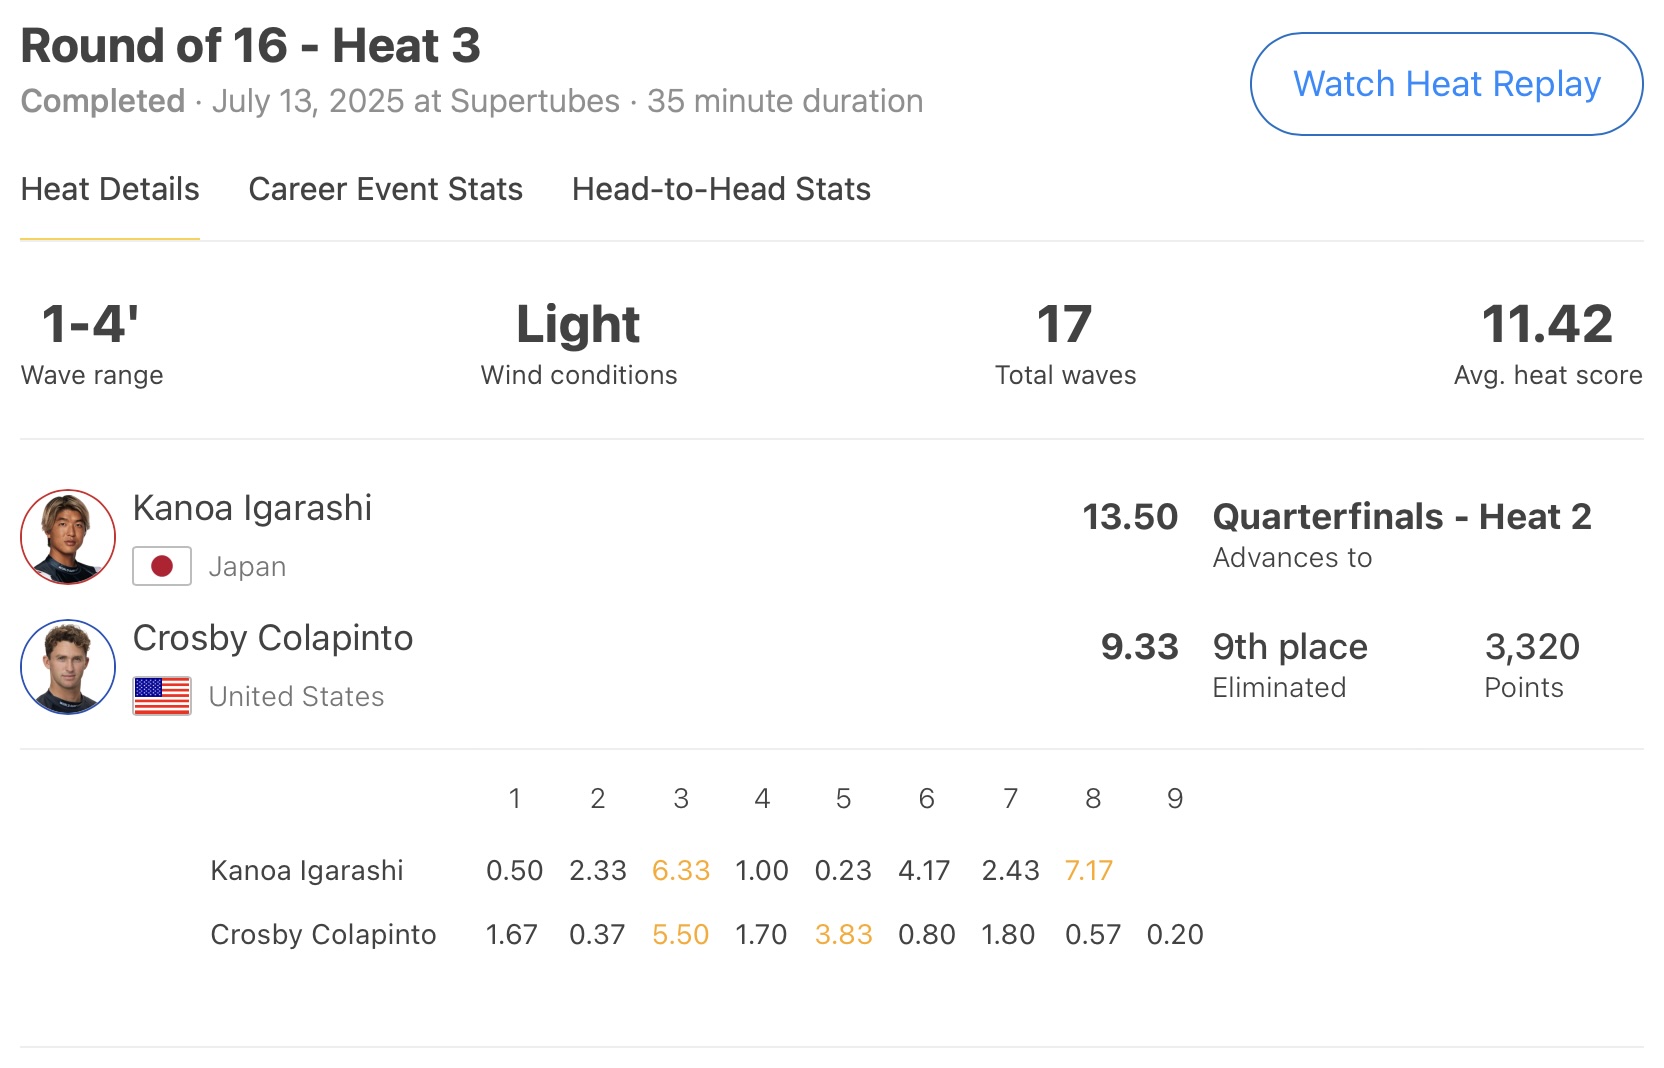Open the Career Event Stats tab
This screenshot has width=1664, height=1068.
[x=385, y=189]
